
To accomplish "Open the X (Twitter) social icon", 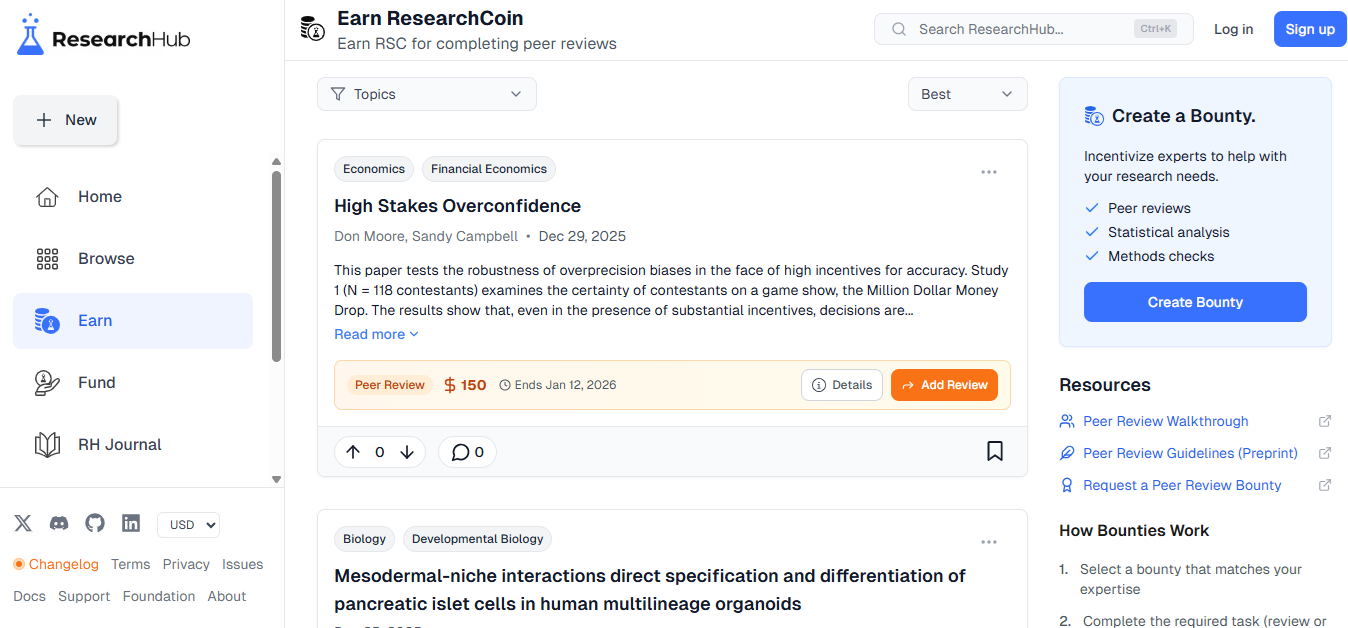I will click(x=23, y=523).
